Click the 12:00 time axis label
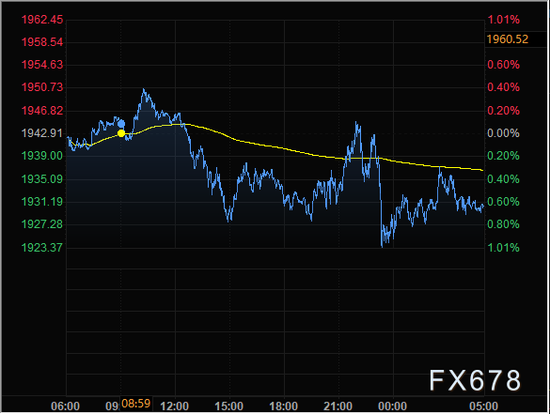The width and height of the screenshot is (550, 414). pyautogui.click(x=174, y=406)
